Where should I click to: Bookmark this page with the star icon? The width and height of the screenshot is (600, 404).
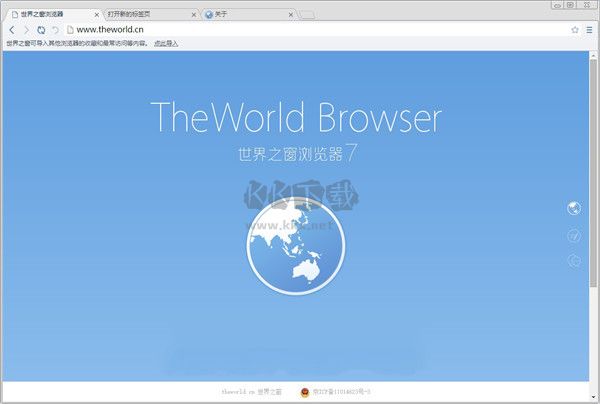click(x=575, y=30)
